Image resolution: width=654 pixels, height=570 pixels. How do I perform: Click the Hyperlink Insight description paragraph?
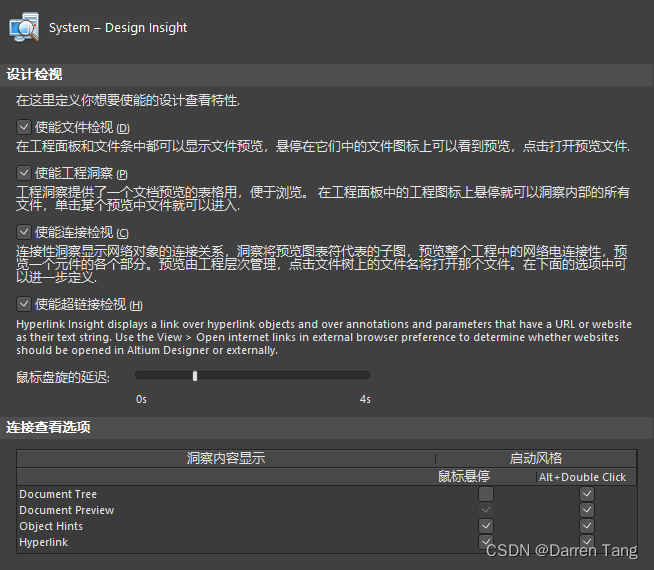point(324,337)
